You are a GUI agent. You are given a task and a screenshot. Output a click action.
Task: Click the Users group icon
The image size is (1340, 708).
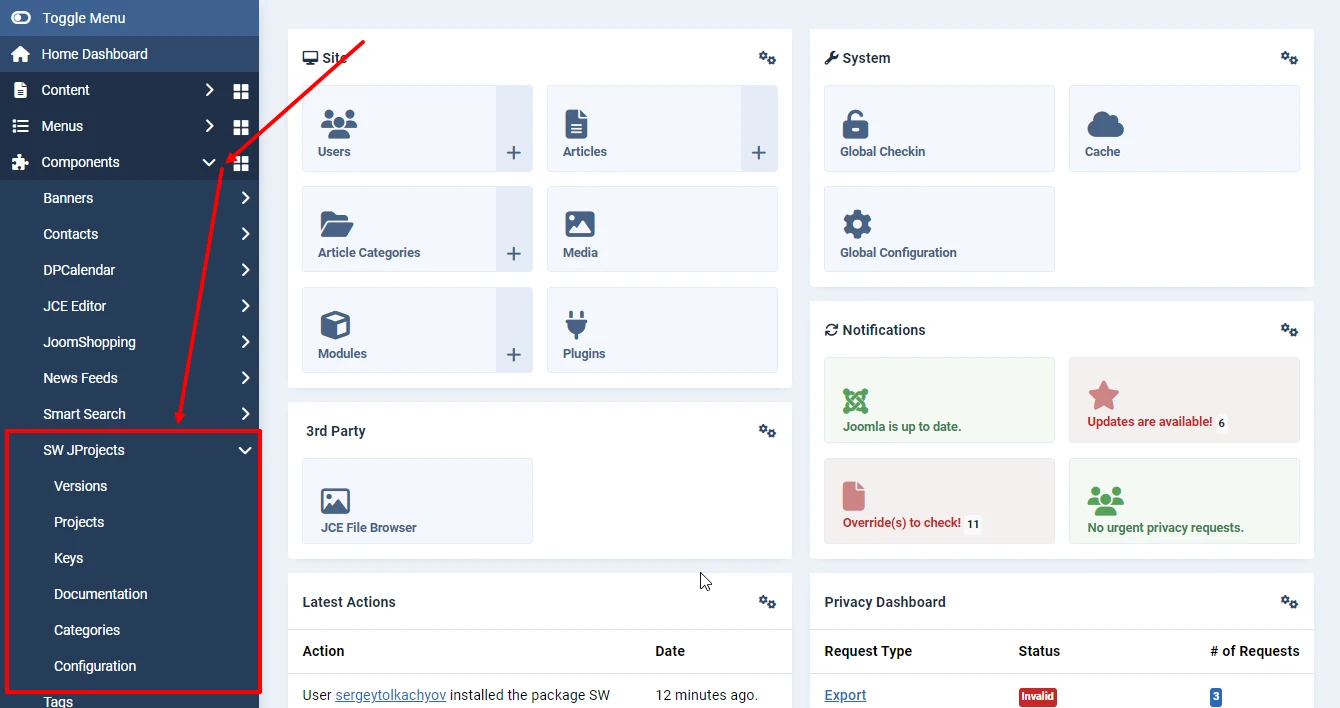pyautogui.click(x=338, y=124)
